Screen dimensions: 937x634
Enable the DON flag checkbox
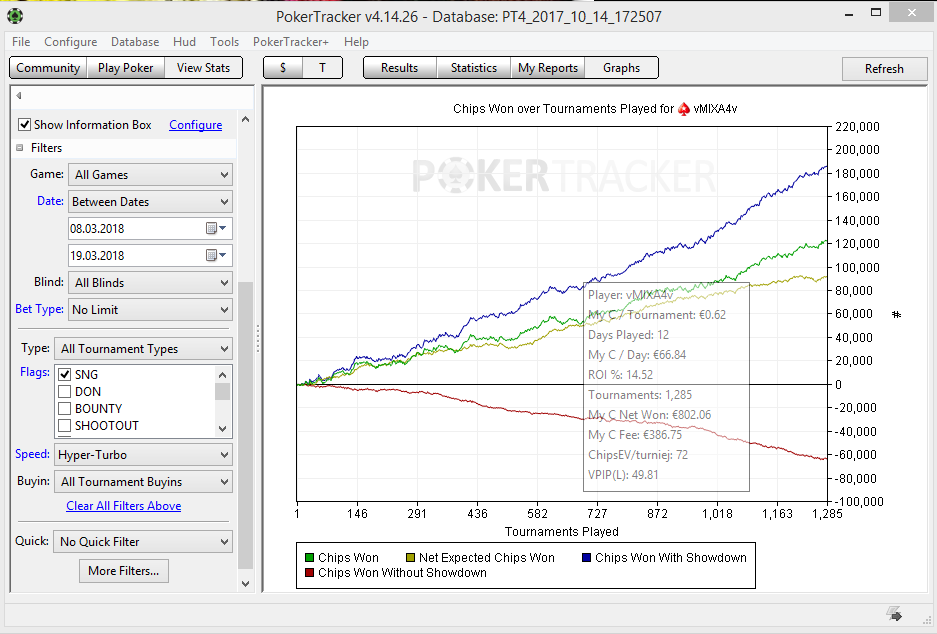(x=65, y=392)
